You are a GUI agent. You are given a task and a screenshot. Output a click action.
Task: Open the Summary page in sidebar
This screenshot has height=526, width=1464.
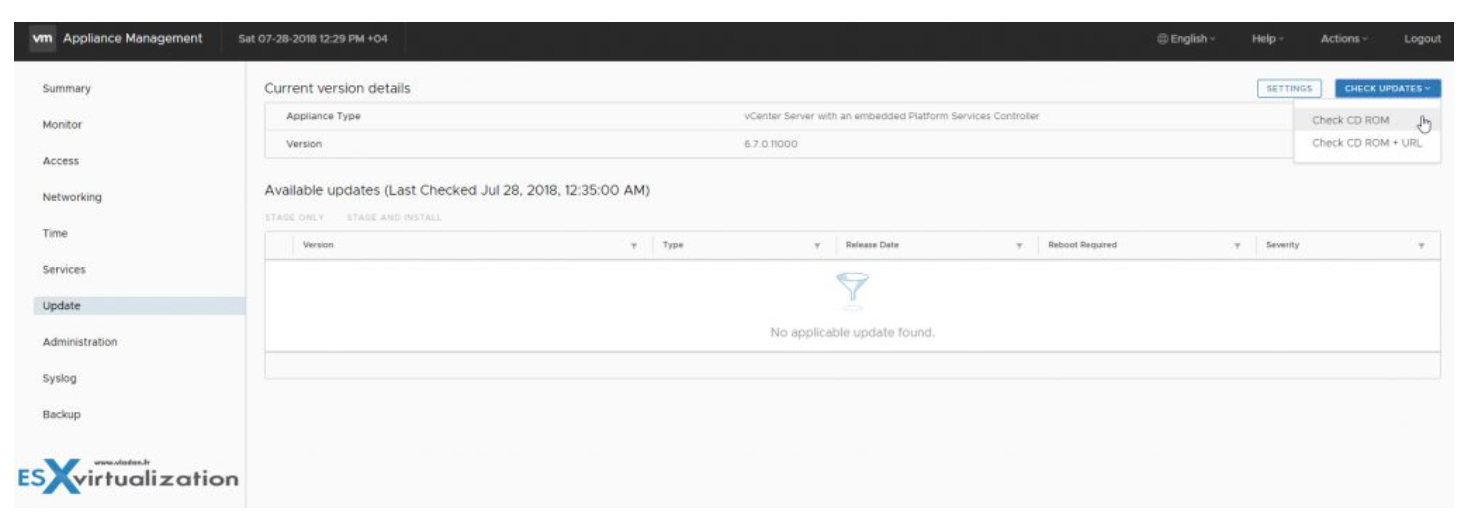[x=66, y=89]
